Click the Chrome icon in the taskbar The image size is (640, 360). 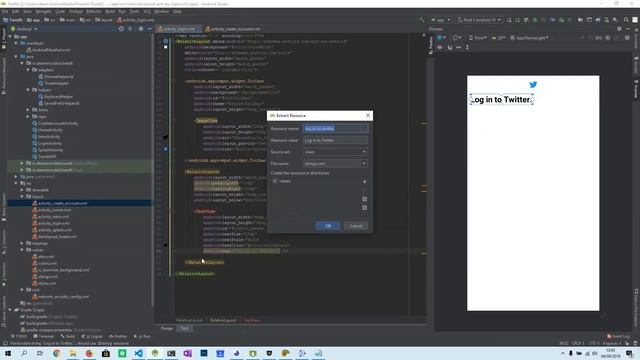click(57, 353)
